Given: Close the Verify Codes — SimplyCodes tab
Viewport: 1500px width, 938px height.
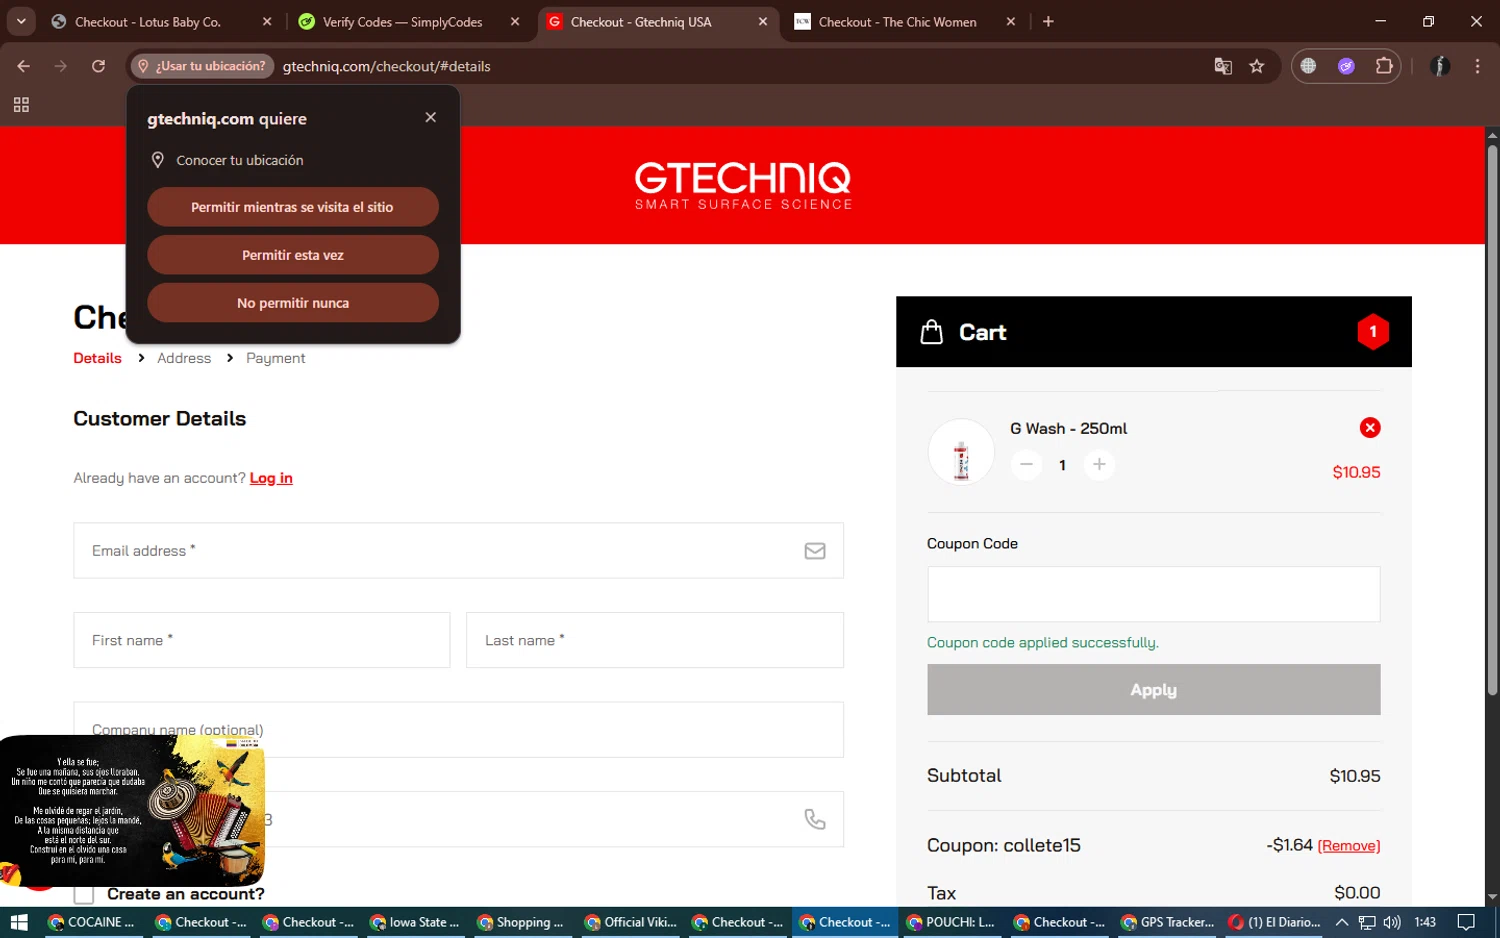Looking at the screenshot, I should click(x=515, y=22).
